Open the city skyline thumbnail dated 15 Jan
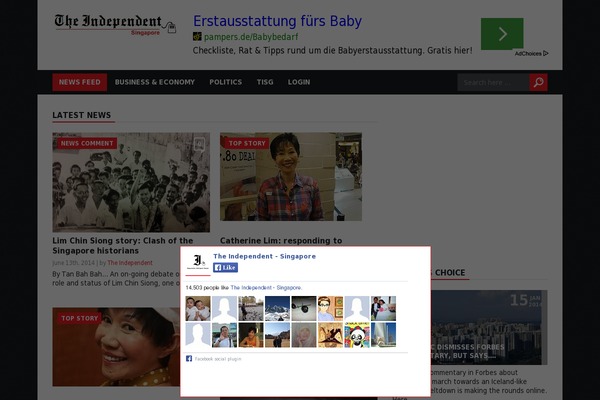Image resolution: width=600 pixels, height=400 pixels. pos(489,327)
